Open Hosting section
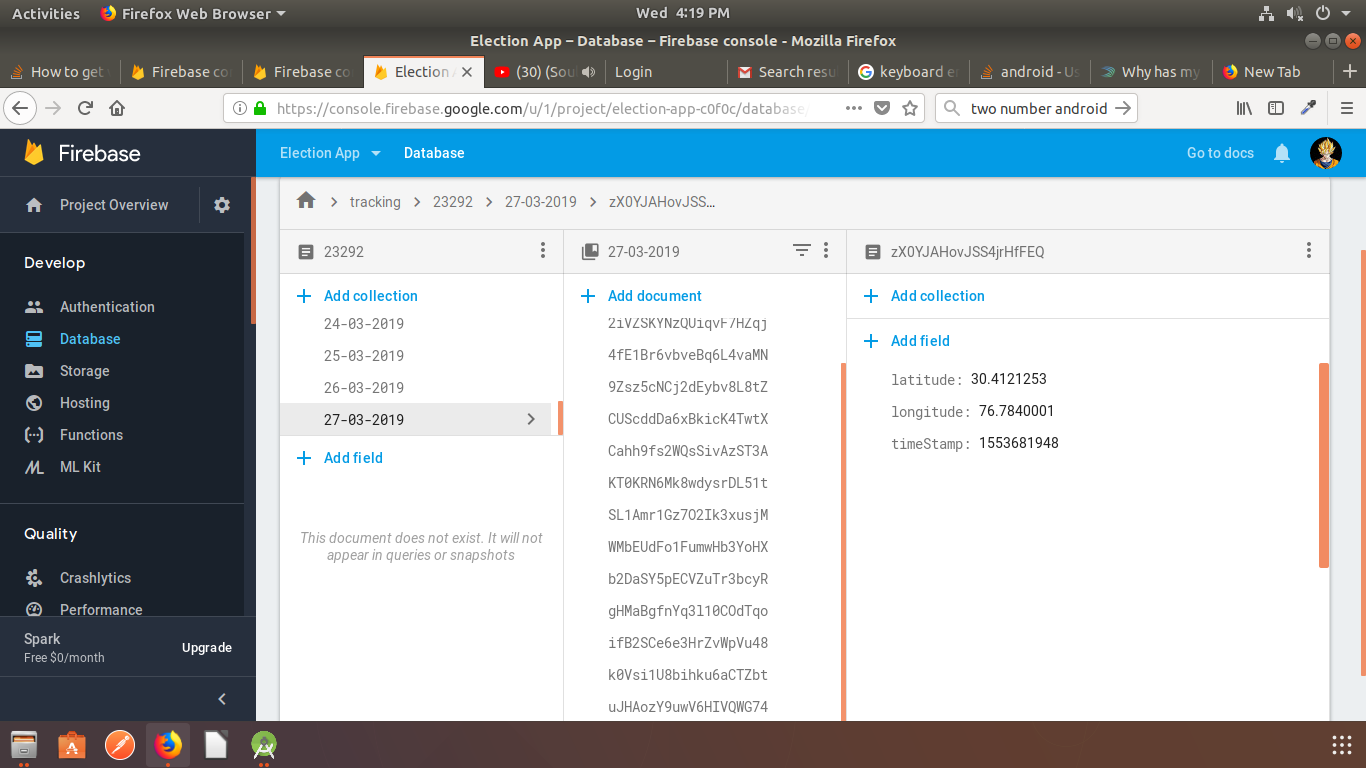The image size is (1366, 768). (84, 403)
